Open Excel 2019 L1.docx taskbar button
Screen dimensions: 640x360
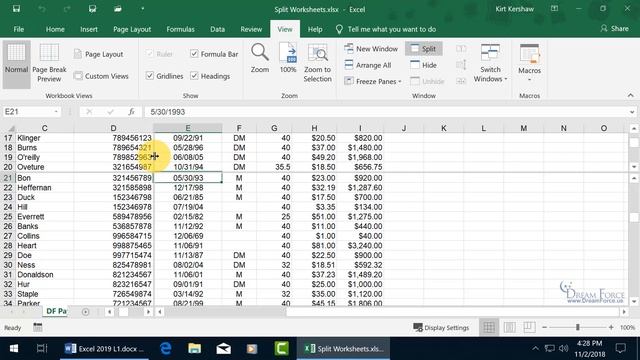(104, 349)
